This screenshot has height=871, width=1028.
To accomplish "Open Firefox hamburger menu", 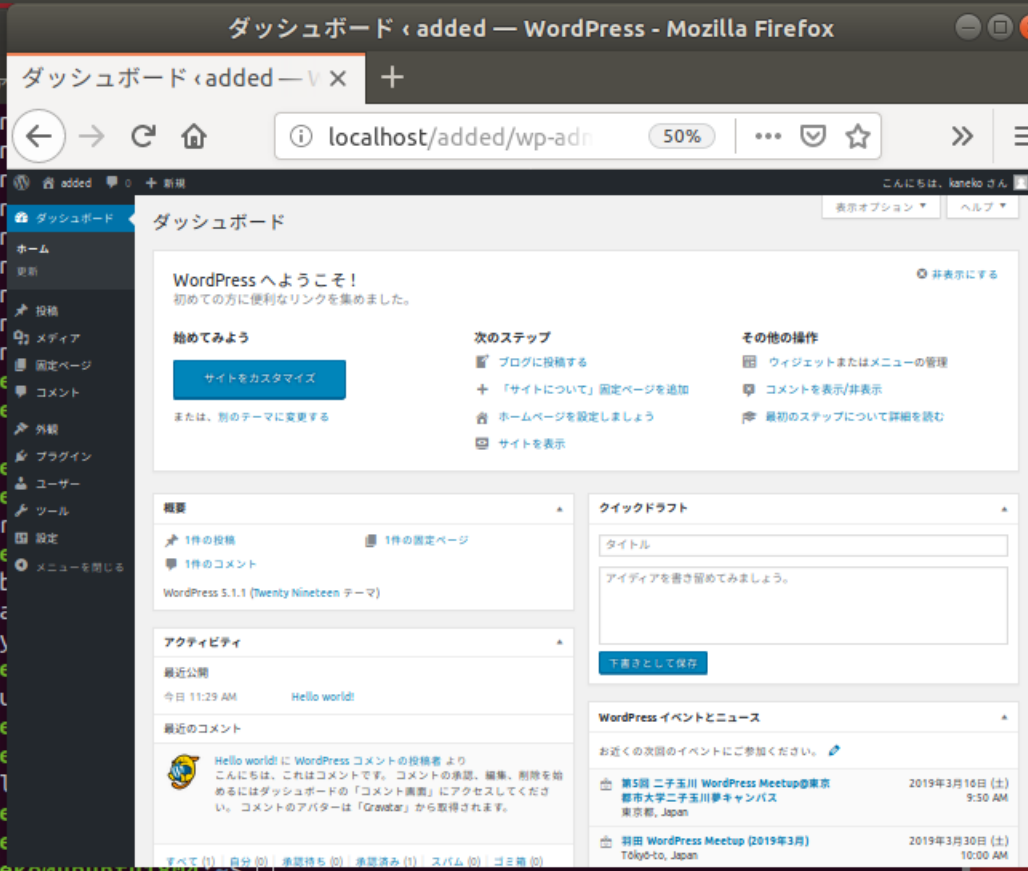I will pyautogui.click(x=1020, y=136).
